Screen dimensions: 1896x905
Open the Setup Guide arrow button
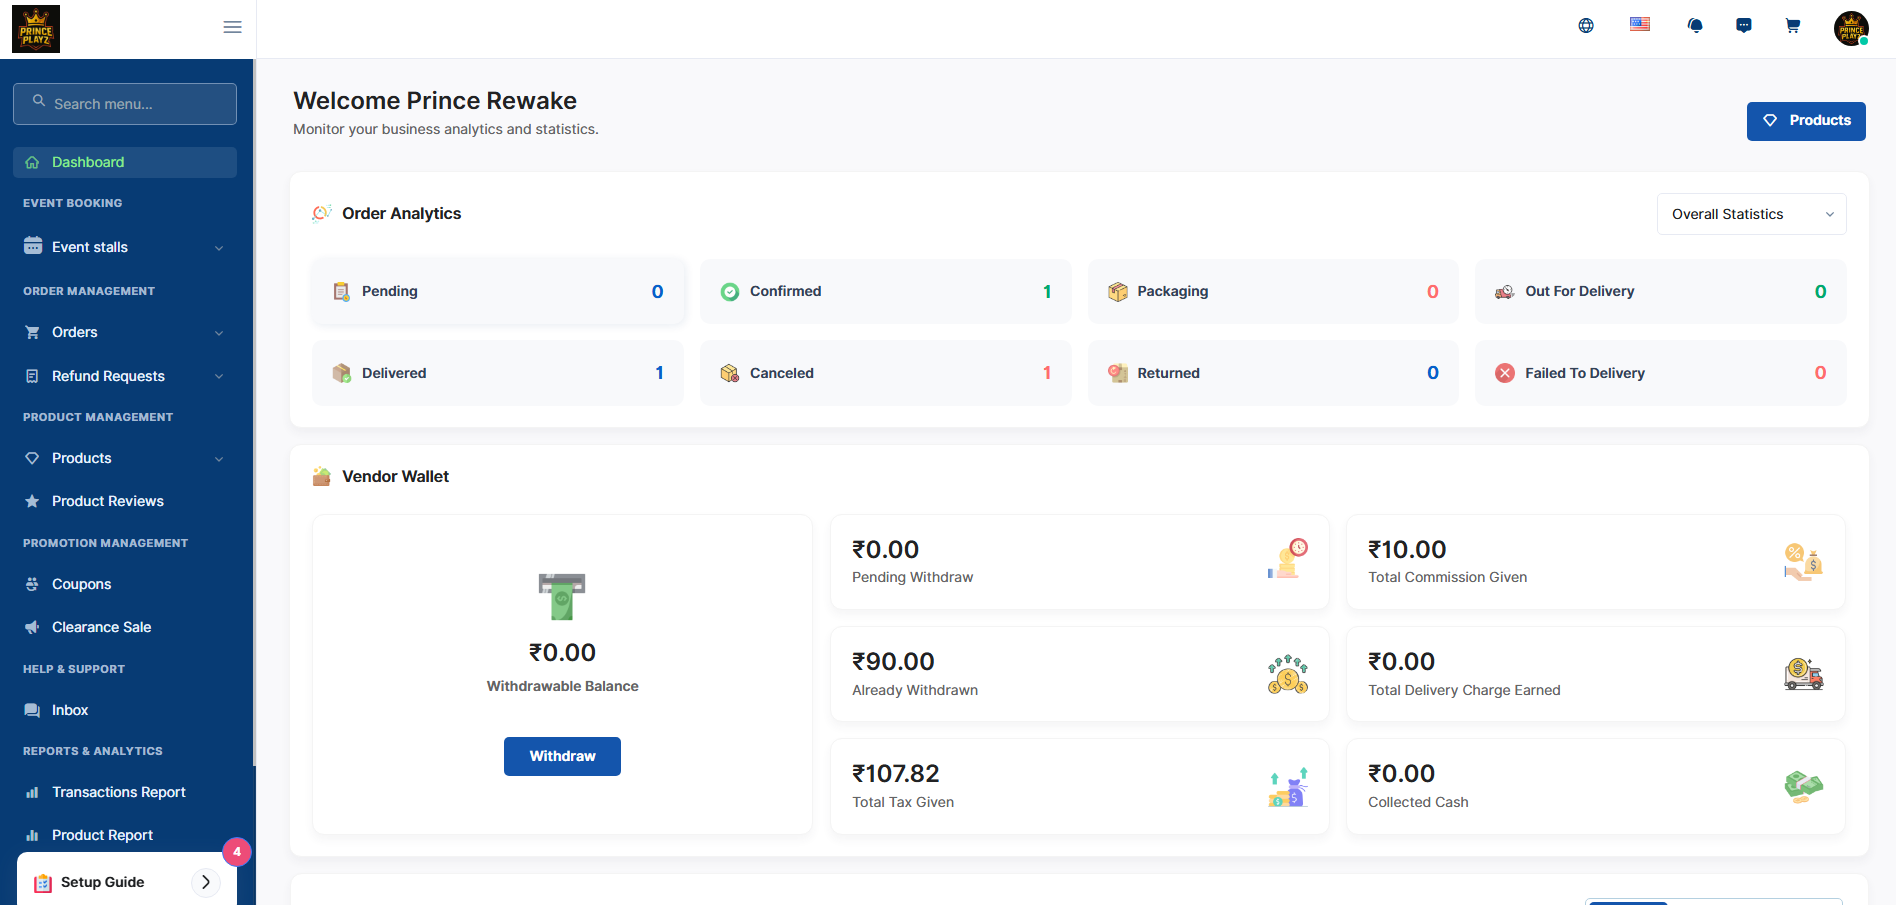point(205,882)
